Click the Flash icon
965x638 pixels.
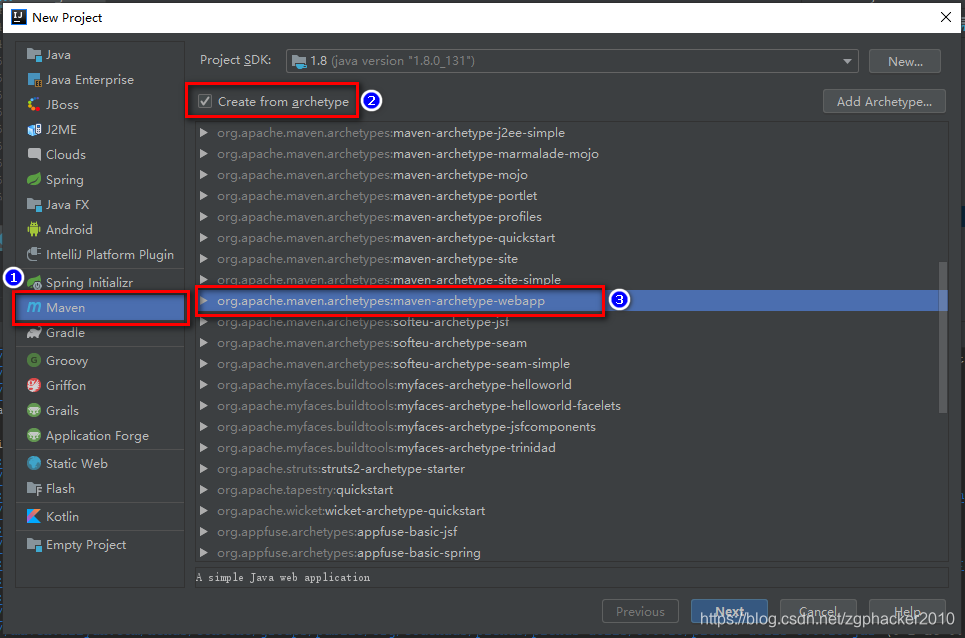[34, 488]
